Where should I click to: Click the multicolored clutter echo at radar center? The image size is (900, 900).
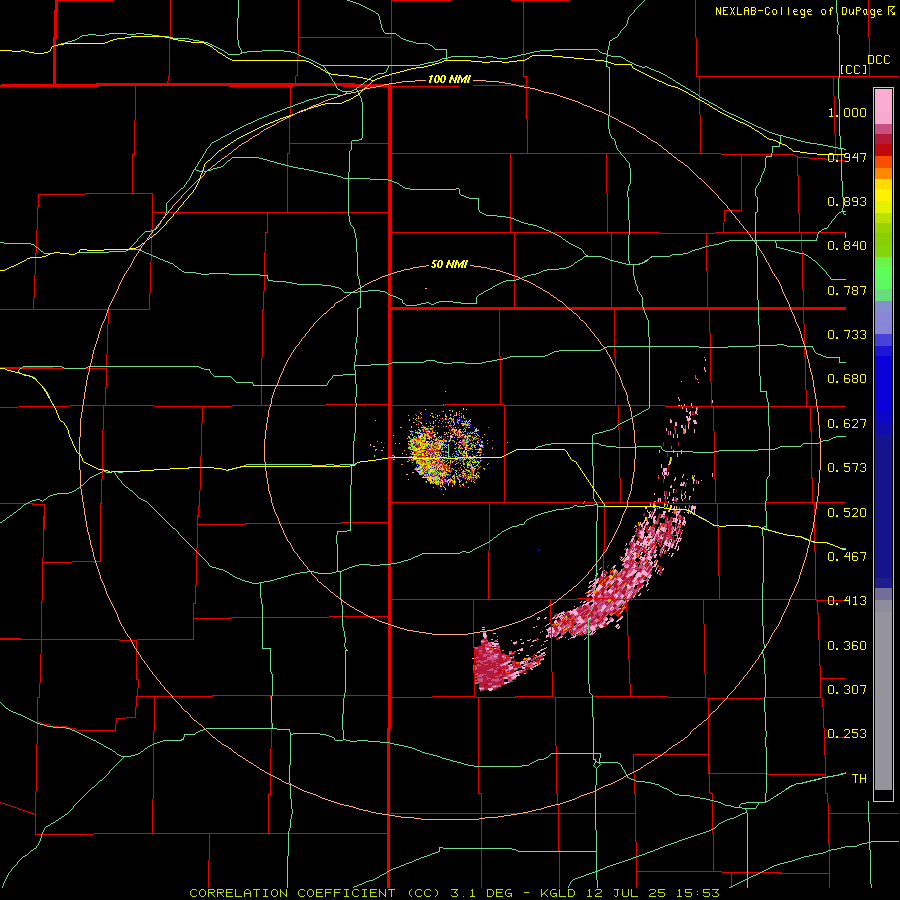coord(447,449)
